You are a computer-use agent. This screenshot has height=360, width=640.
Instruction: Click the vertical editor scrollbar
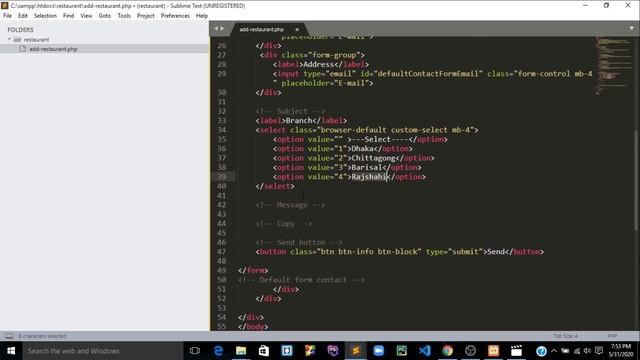[637, 180]
